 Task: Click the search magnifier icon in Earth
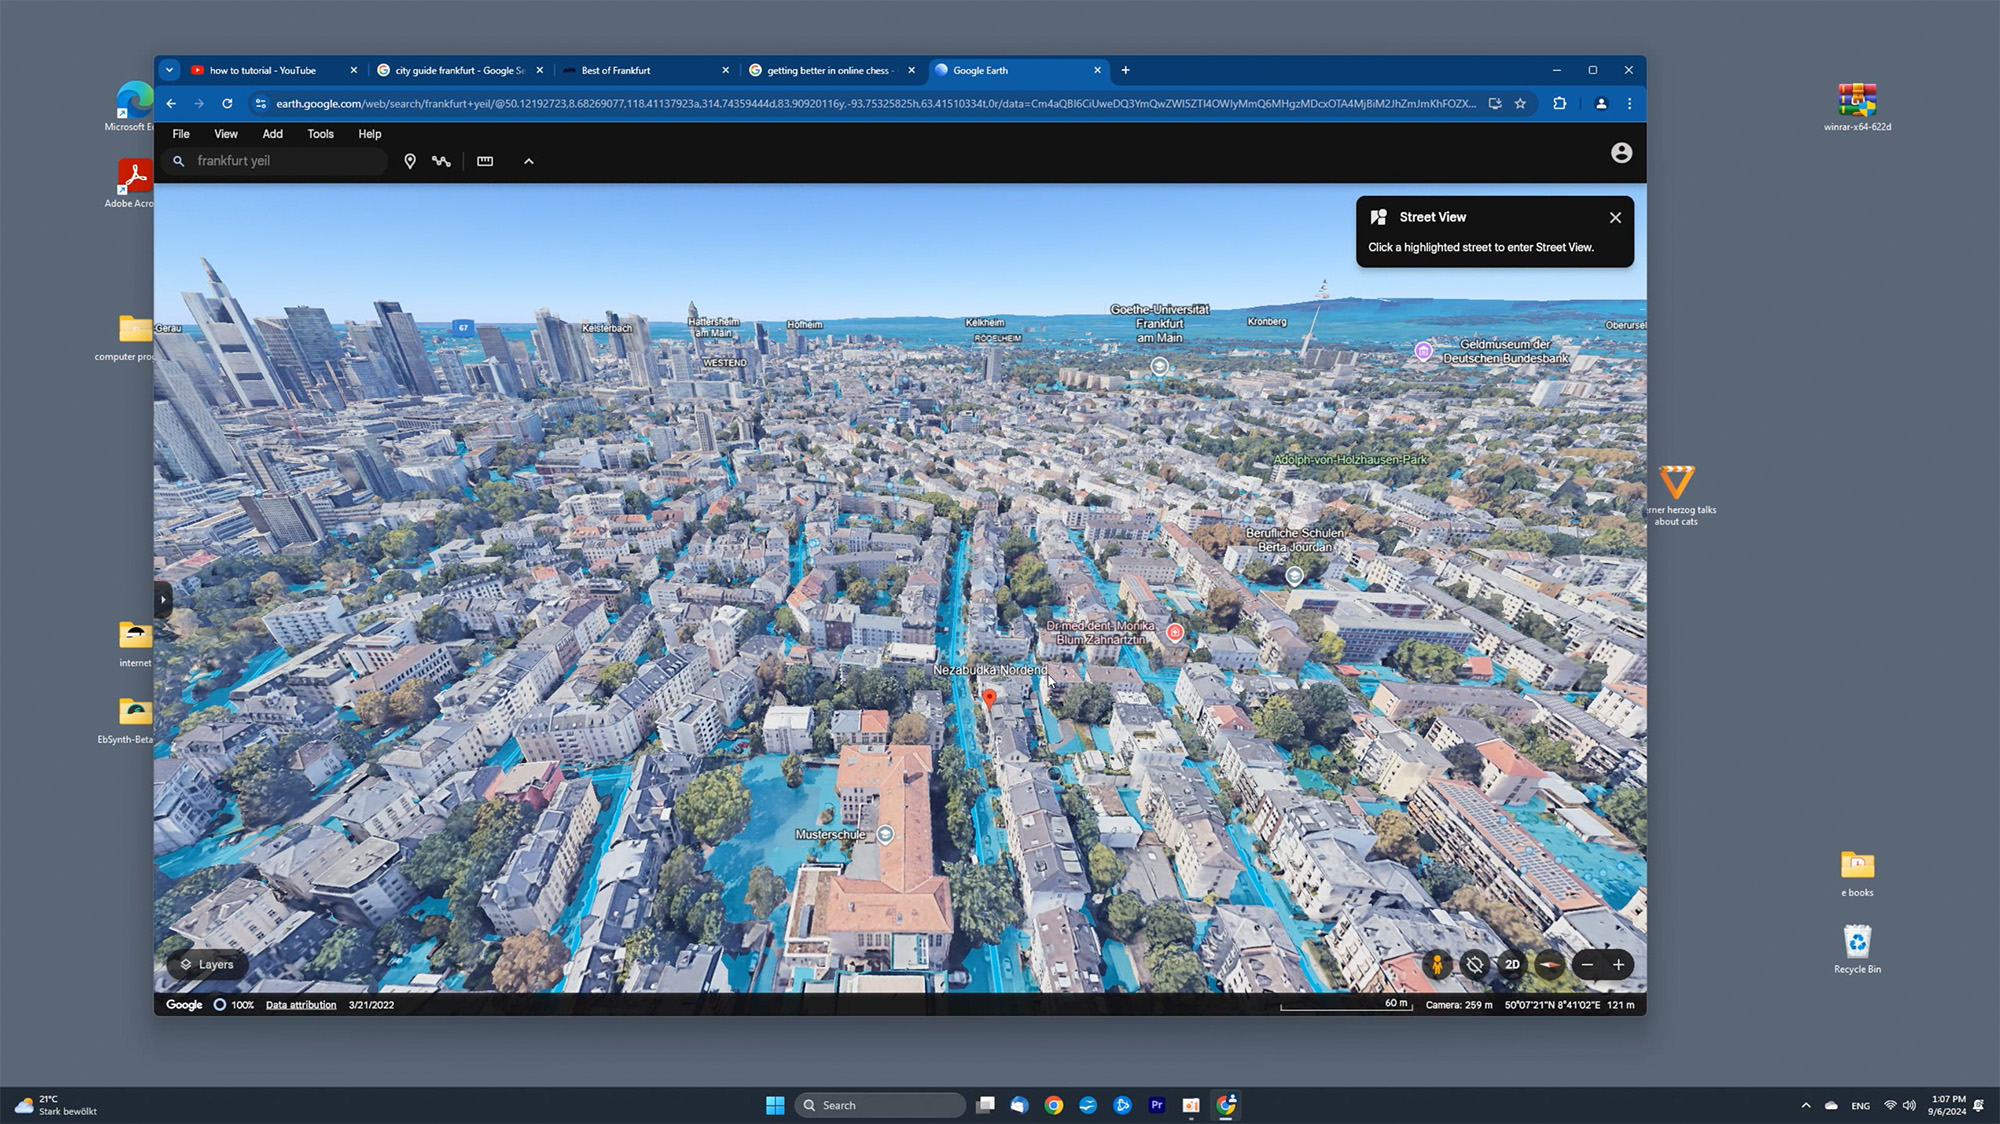(x=178, y=161)
